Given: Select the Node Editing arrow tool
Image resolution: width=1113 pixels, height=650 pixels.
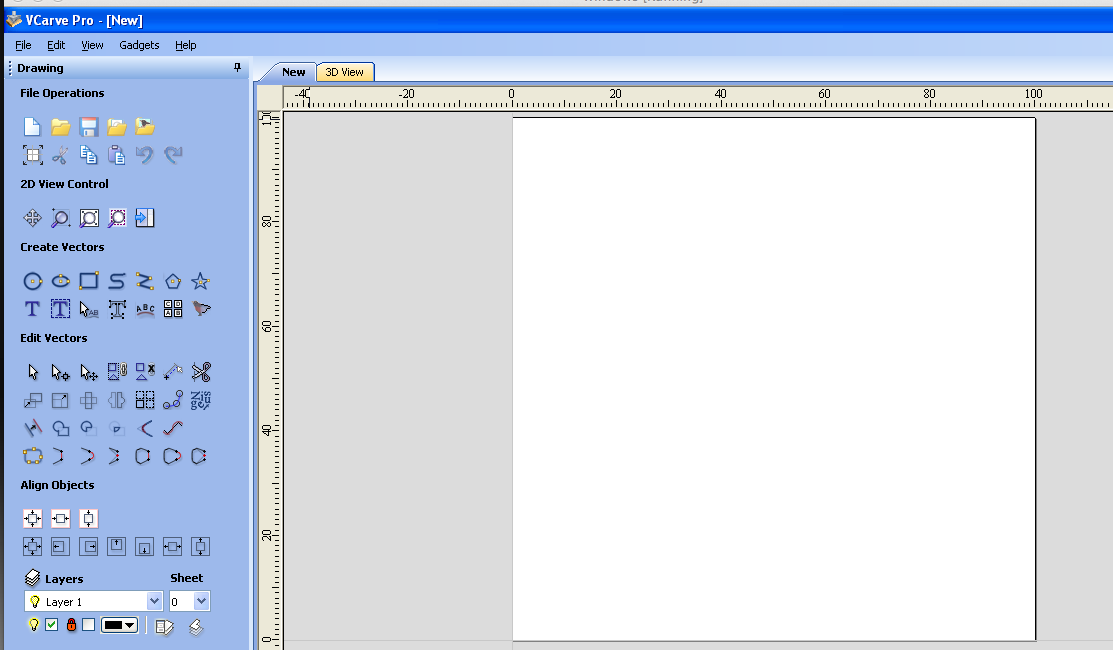Looking at the screenshot, I should 60,371.
